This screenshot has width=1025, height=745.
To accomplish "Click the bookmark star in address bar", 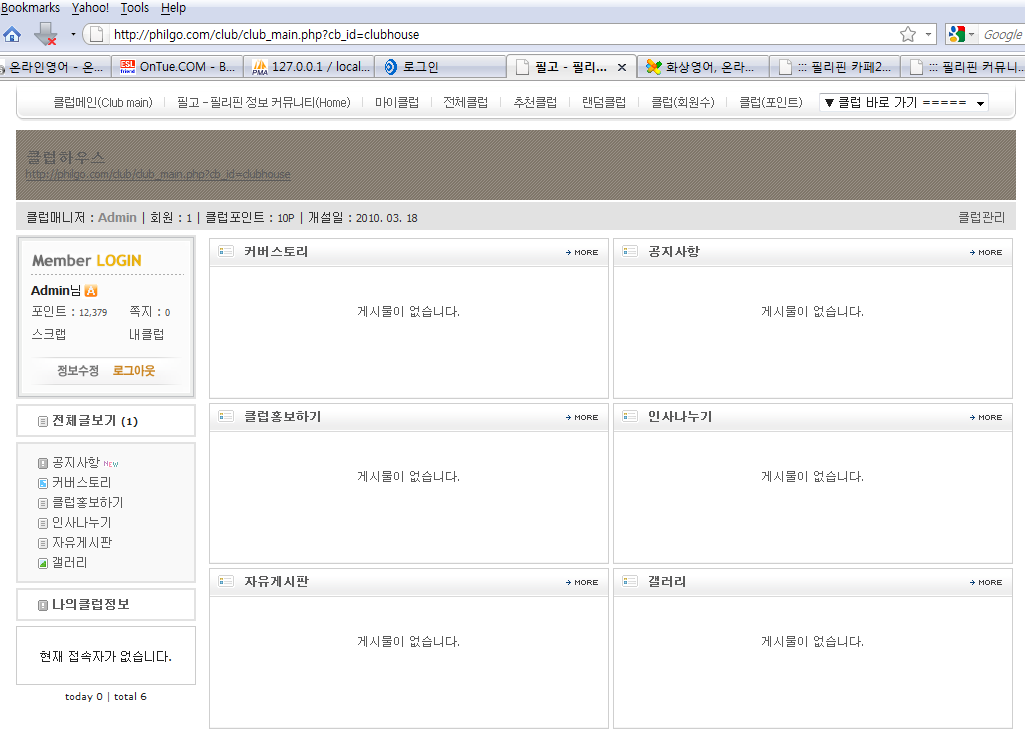I will (x=907, y=34).
